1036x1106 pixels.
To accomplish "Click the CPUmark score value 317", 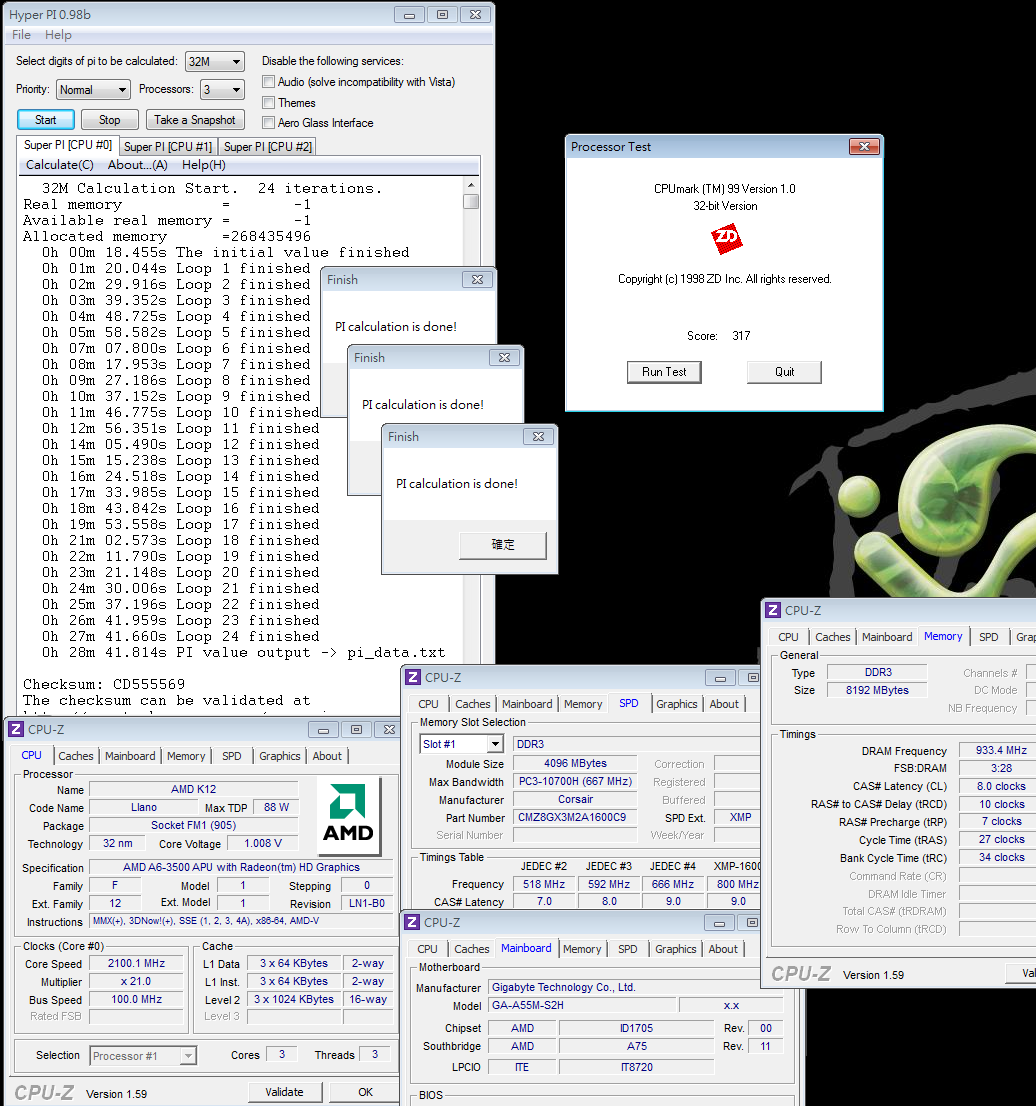I will [x=741, y=336].
